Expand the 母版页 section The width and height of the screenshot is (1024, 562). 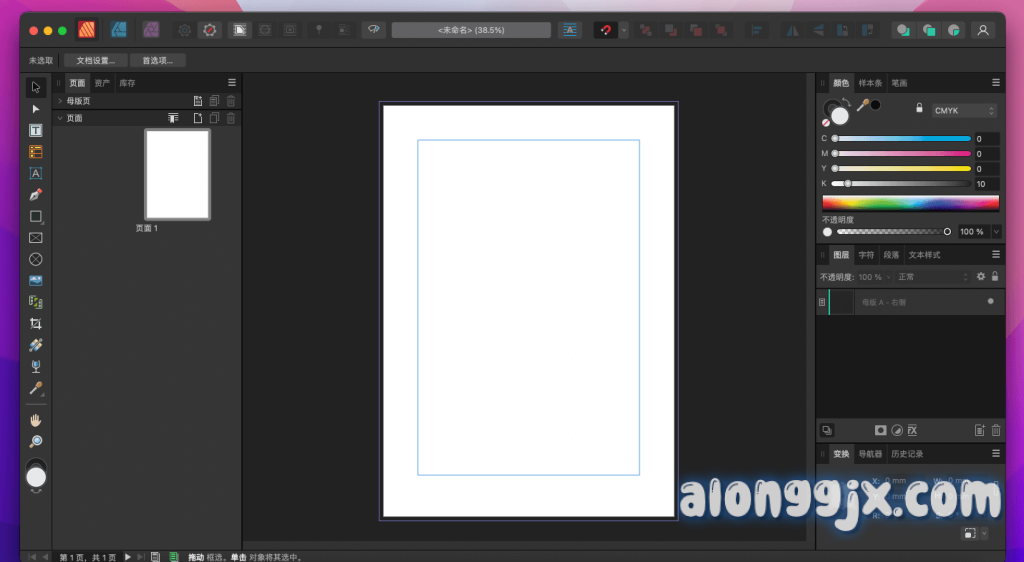click(x=60, y=101)
